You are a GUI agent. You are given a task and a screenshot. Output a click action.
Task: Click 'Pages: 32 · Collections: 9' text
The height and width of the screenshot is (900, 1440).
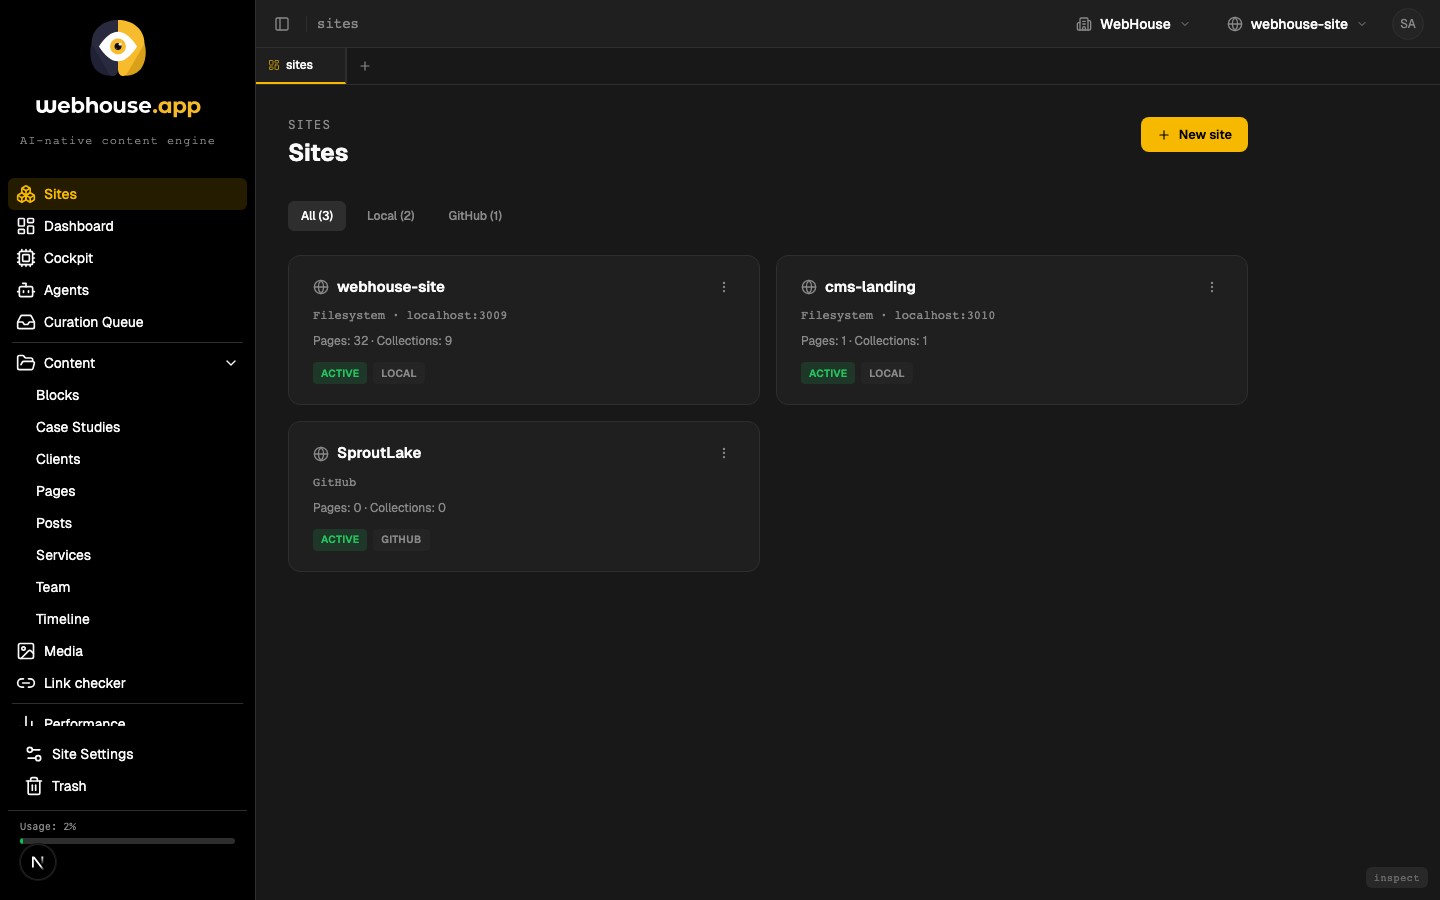point(382,341)
